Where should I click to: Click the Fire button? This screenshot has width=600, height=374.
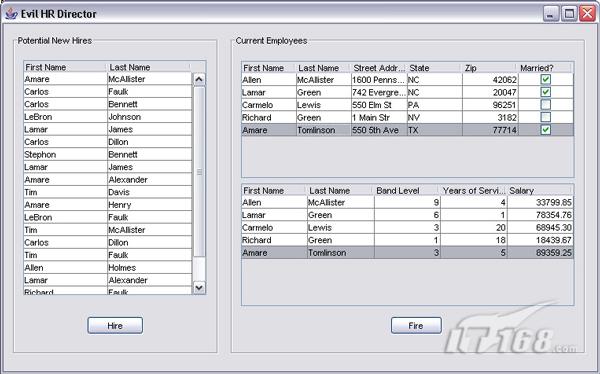coord(416,325)
